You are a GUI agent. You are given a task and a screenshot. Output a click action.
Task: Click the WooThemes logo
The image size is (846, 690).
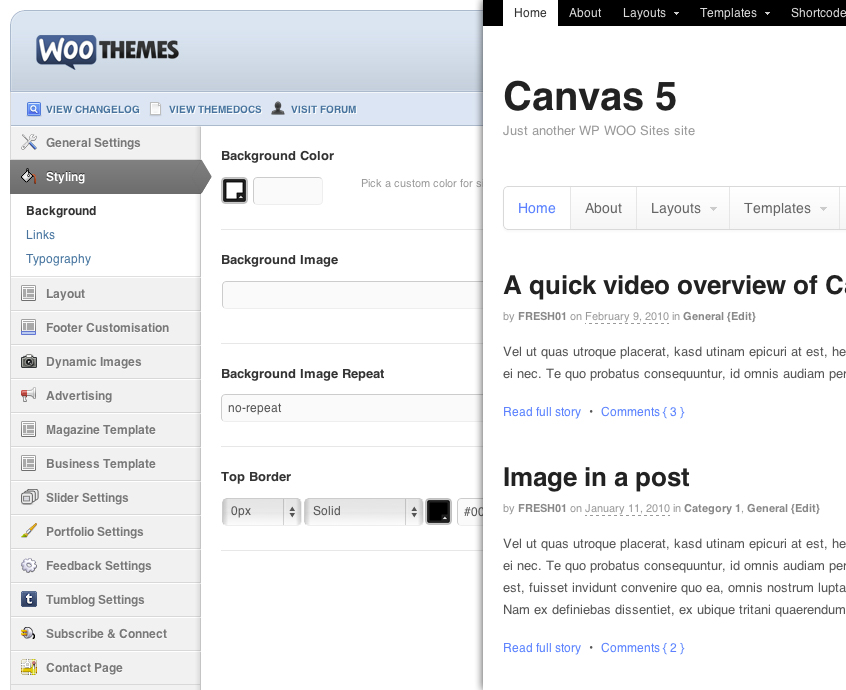(107, 51)
